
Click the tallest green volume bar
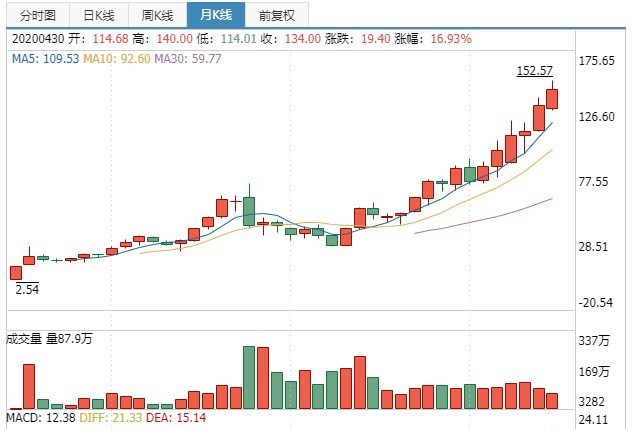pyautogui.click(x=249, y=377)
